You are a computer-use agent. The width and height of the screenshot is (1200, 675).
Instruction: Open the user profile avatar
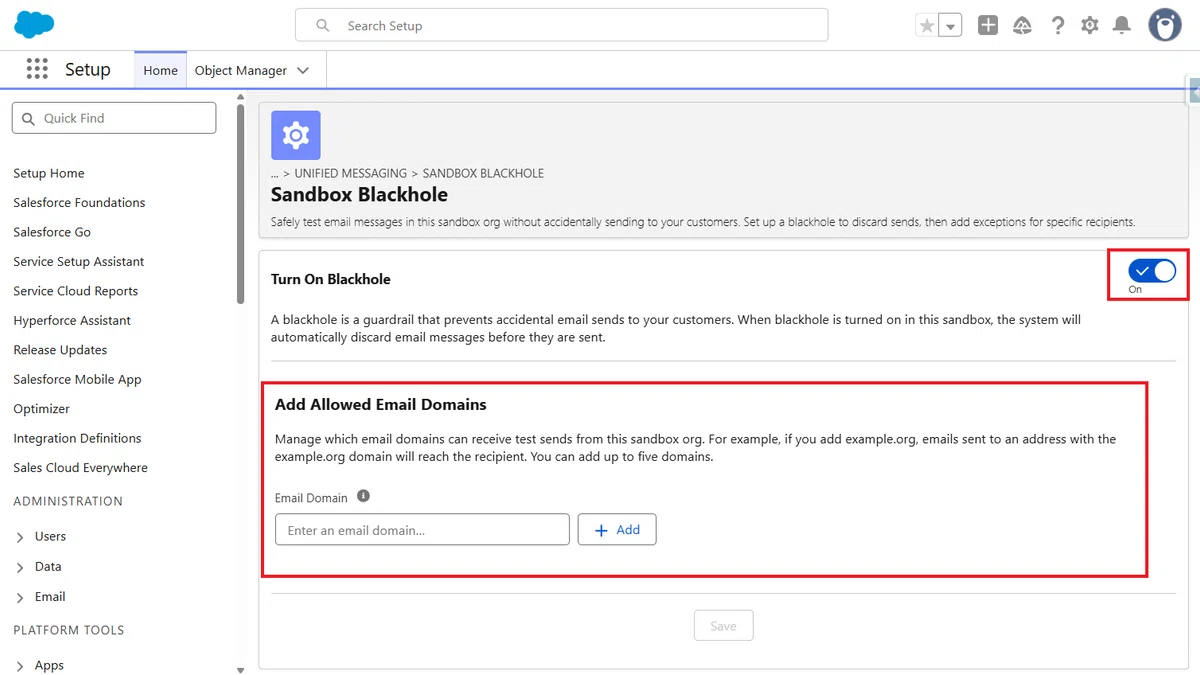[x=1165, y=25]
